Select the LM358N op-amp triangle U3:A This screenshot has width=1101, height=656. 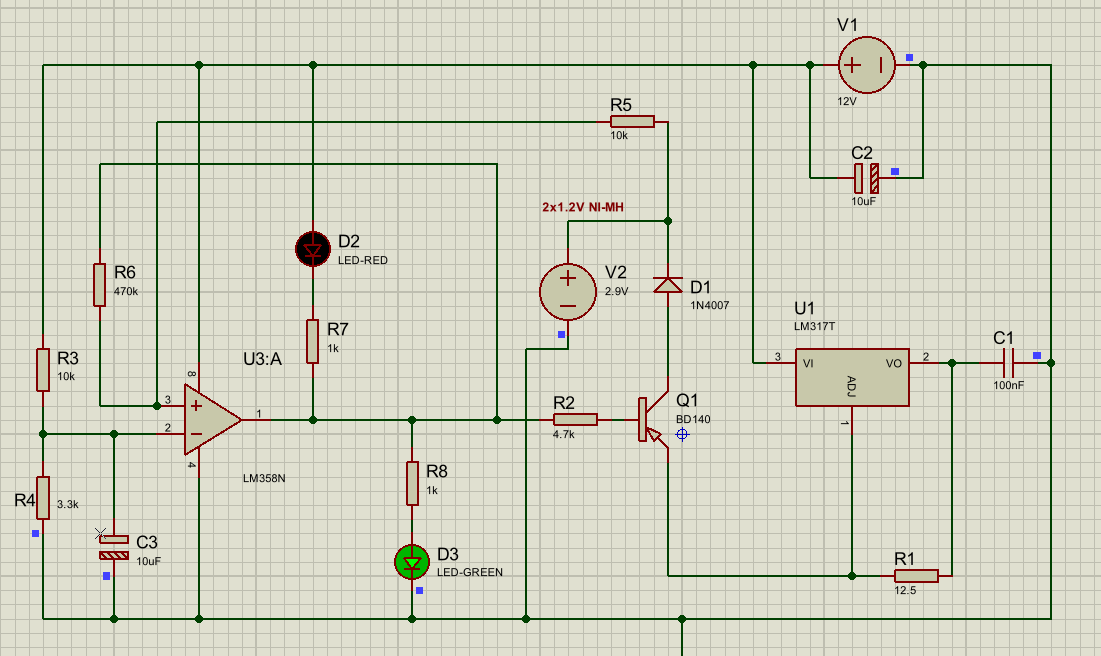(x=210, y=420)
